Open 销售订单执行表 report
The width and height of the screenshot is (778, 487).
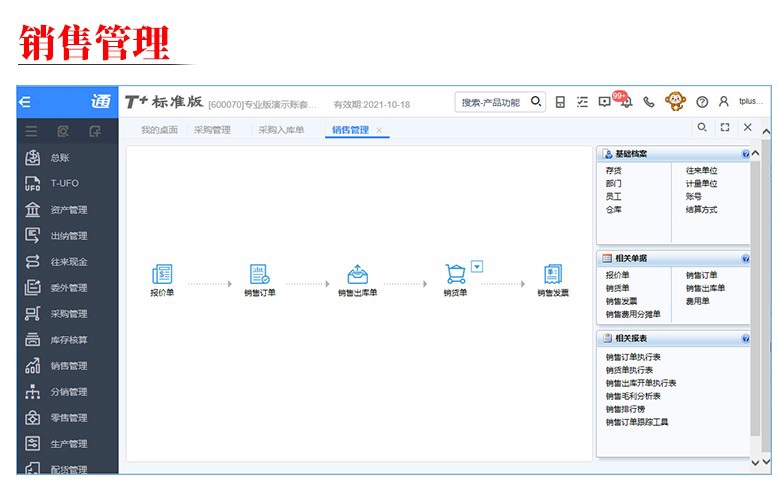pyautogui.click(x=633, y=357)
